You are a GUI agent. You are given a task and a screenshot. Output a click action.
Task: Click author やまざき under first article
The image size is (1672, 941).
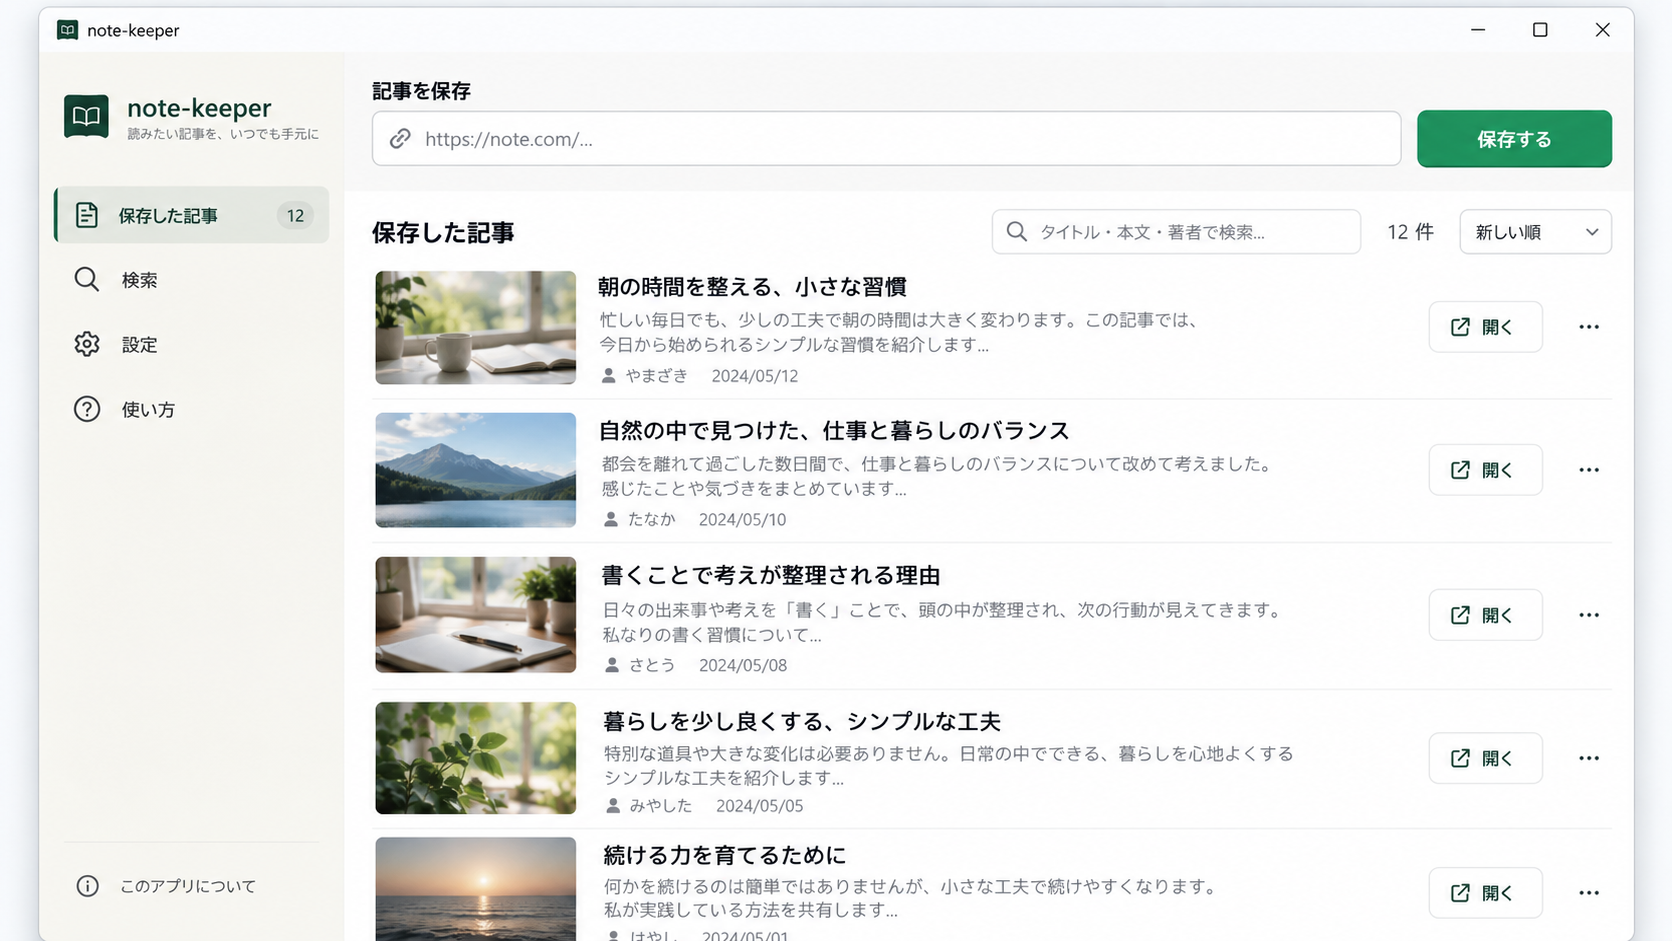click(657, 376)
